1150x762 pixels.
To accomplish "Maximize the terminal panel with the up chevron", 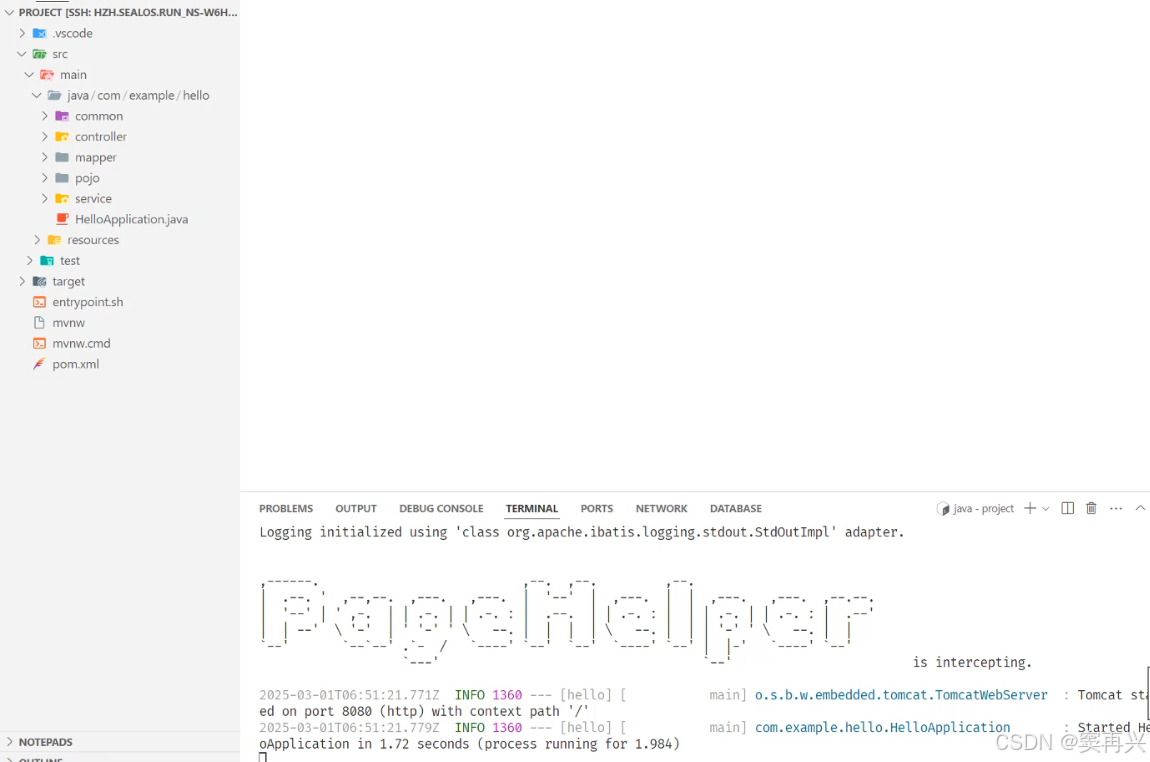I will point(1140,508).
